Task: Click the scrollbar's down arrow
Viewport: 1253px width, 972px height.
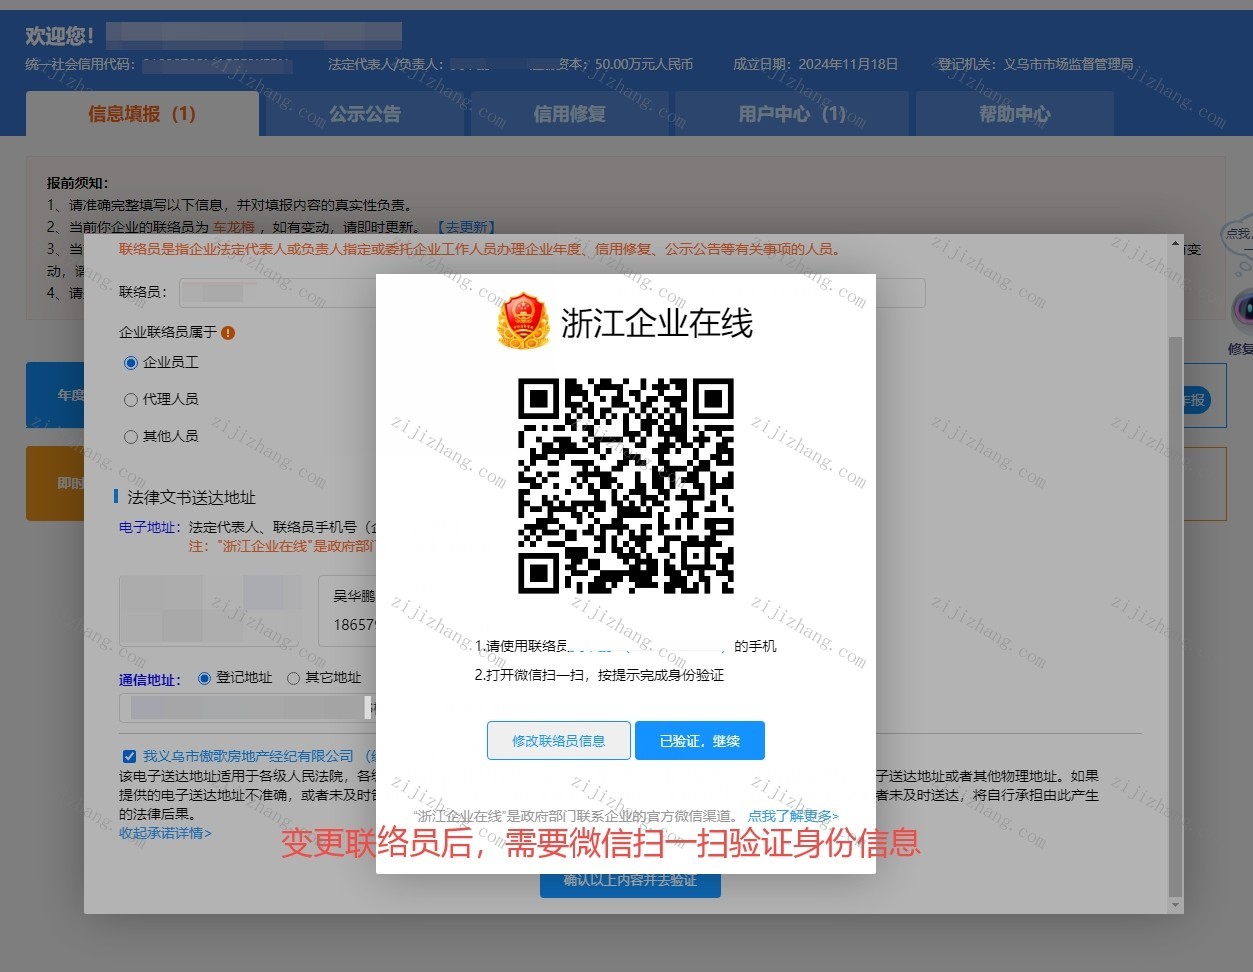Action: (x=1175, y=905)
